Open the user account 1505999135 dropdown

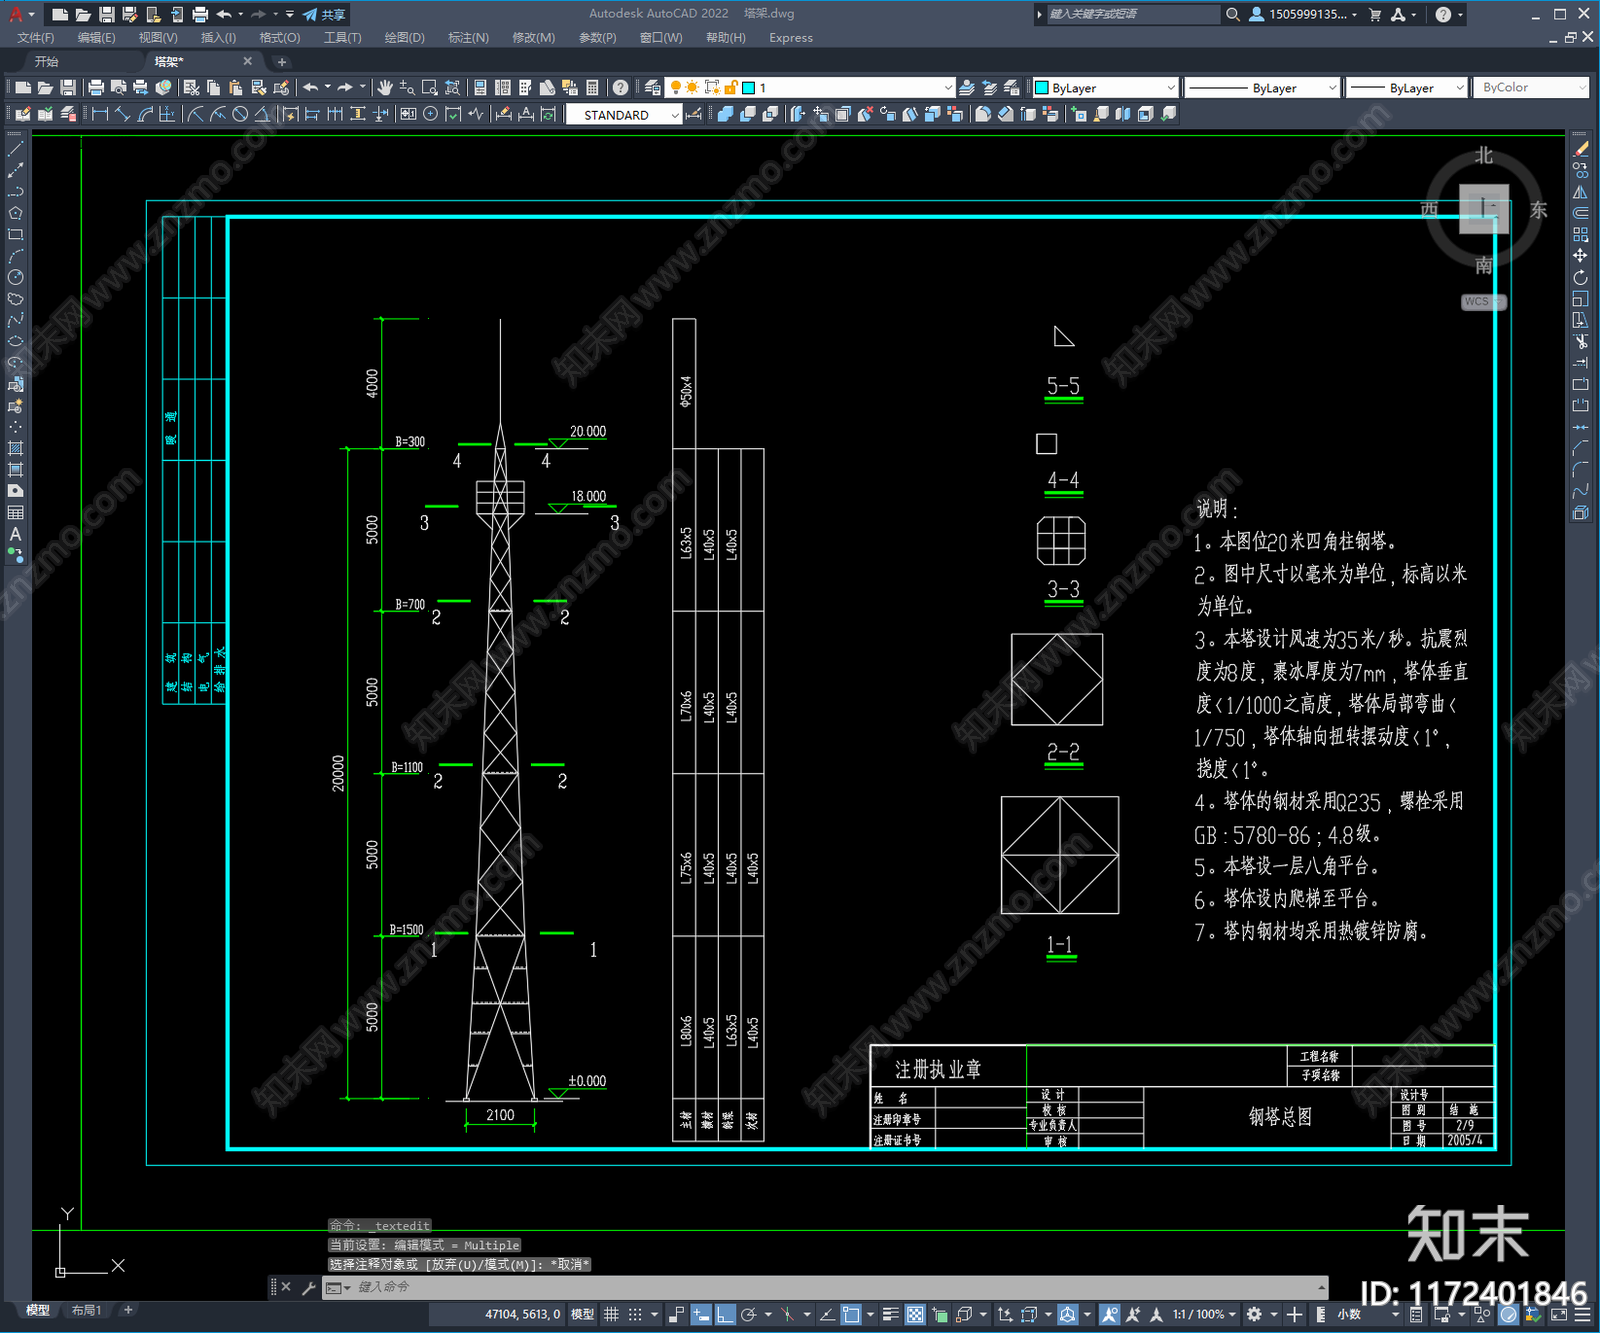1304,14
